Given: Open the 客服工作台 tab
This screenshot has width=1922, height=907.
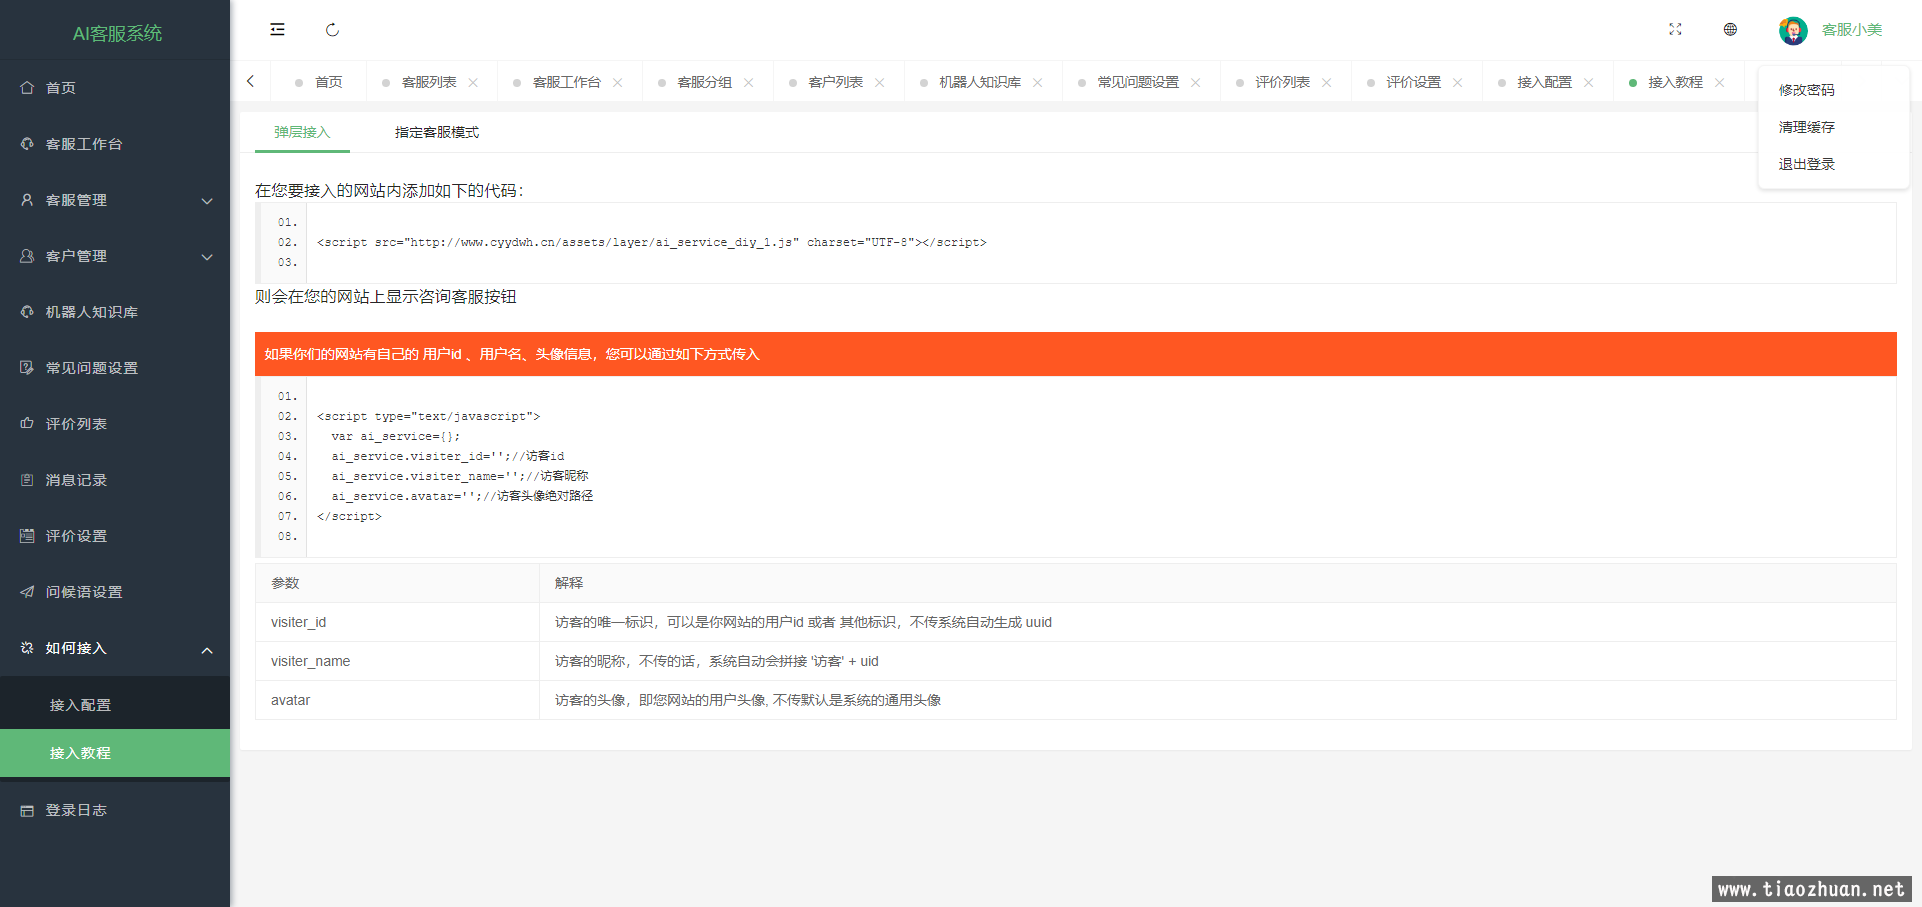Looking at the screenshot, I should 566,82.
